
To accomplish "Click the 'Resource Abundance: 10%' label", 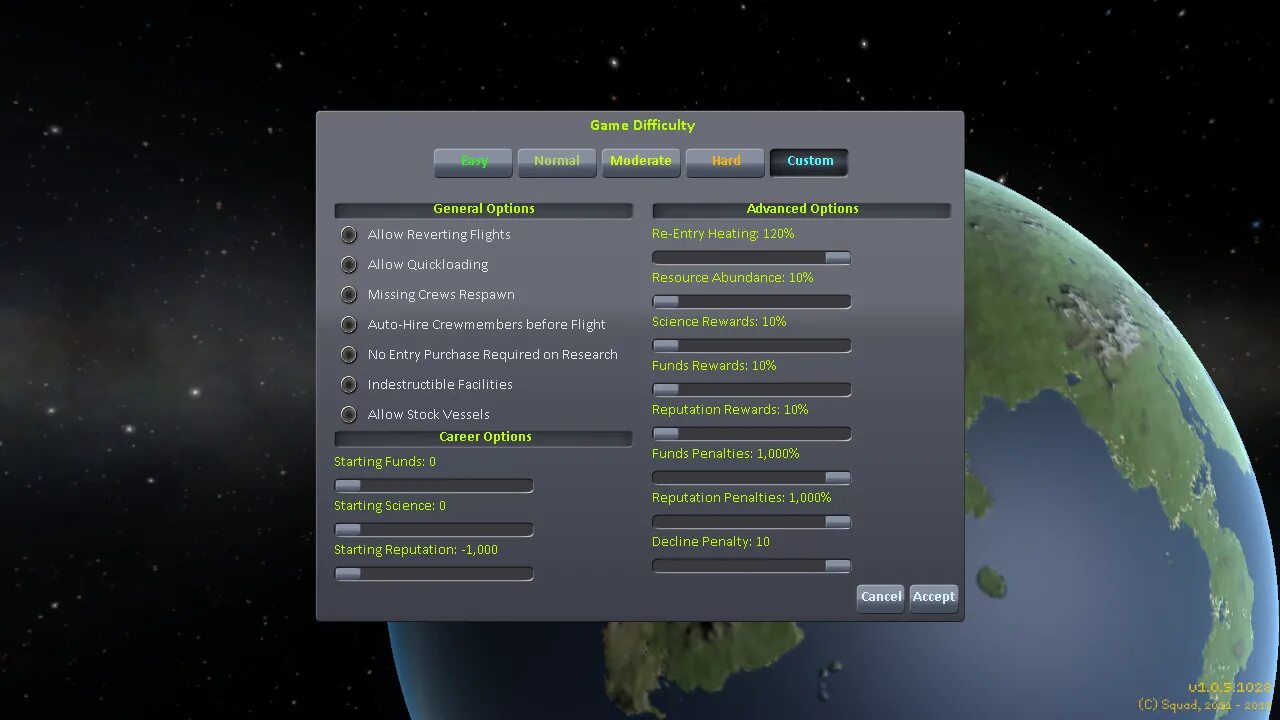I will pos(733,278).
